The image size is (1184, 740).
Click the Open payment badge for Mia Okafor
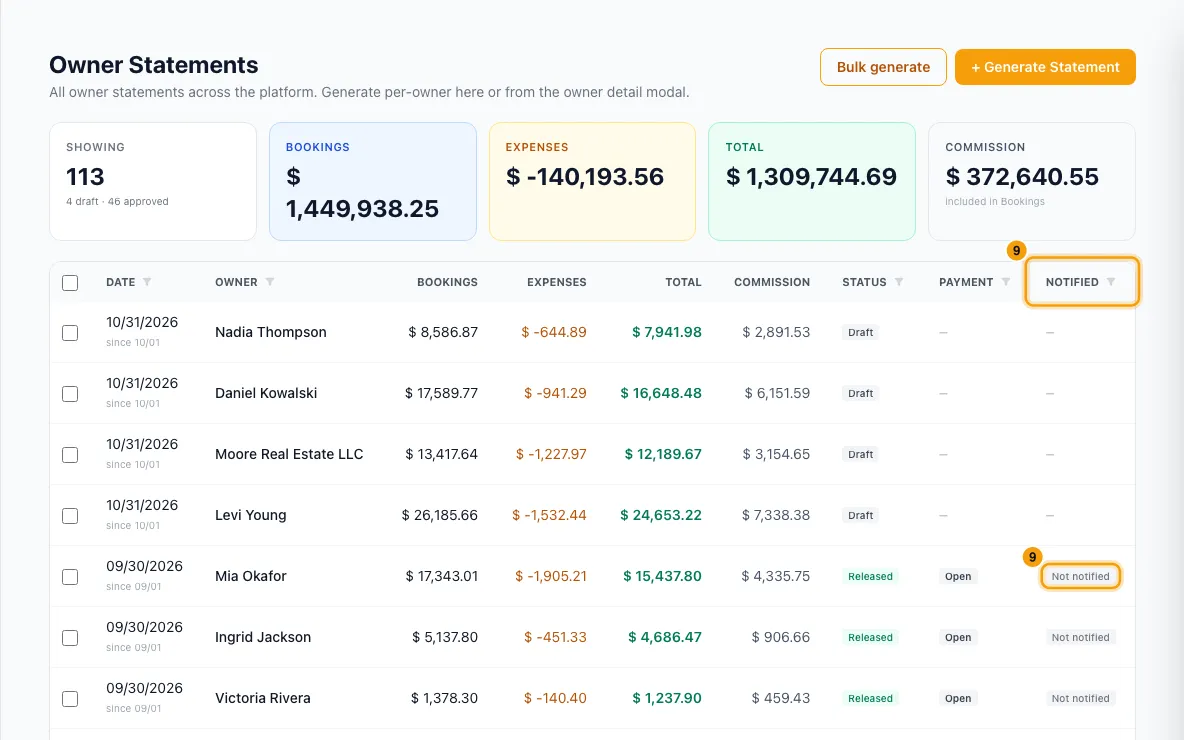point(958,576)
